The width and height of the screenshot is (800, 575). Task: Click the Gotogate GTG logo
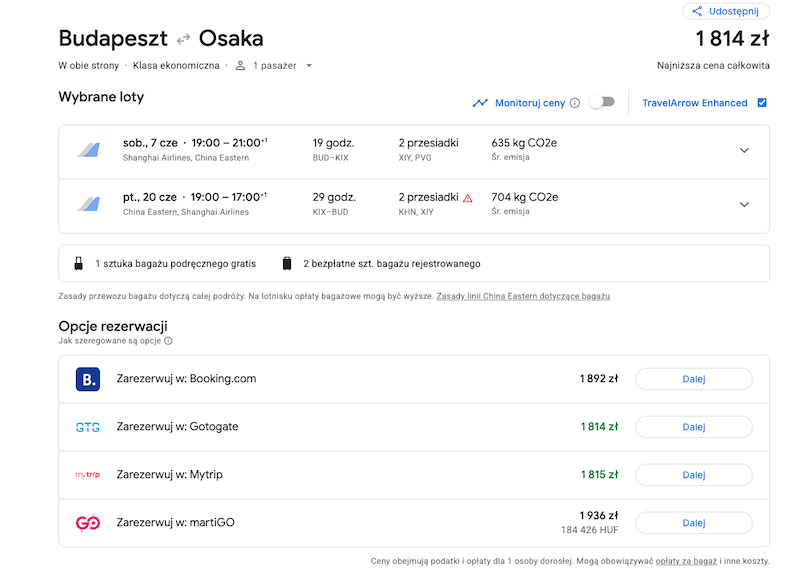88,427
